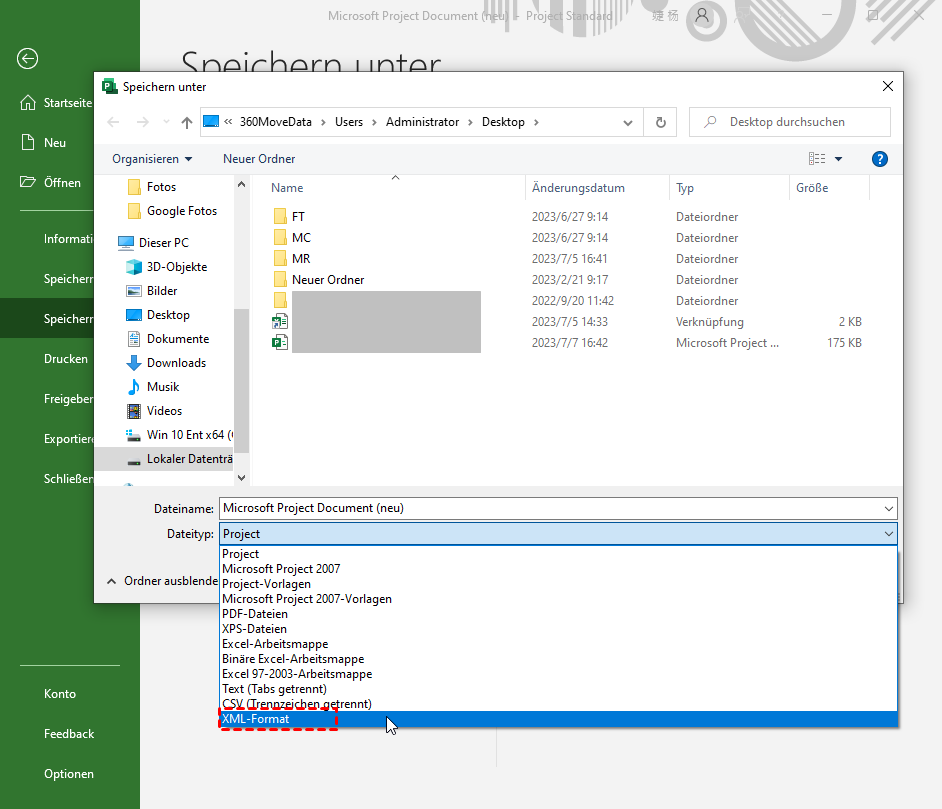Open Startseite in the green sidebar

coord(56,103)
